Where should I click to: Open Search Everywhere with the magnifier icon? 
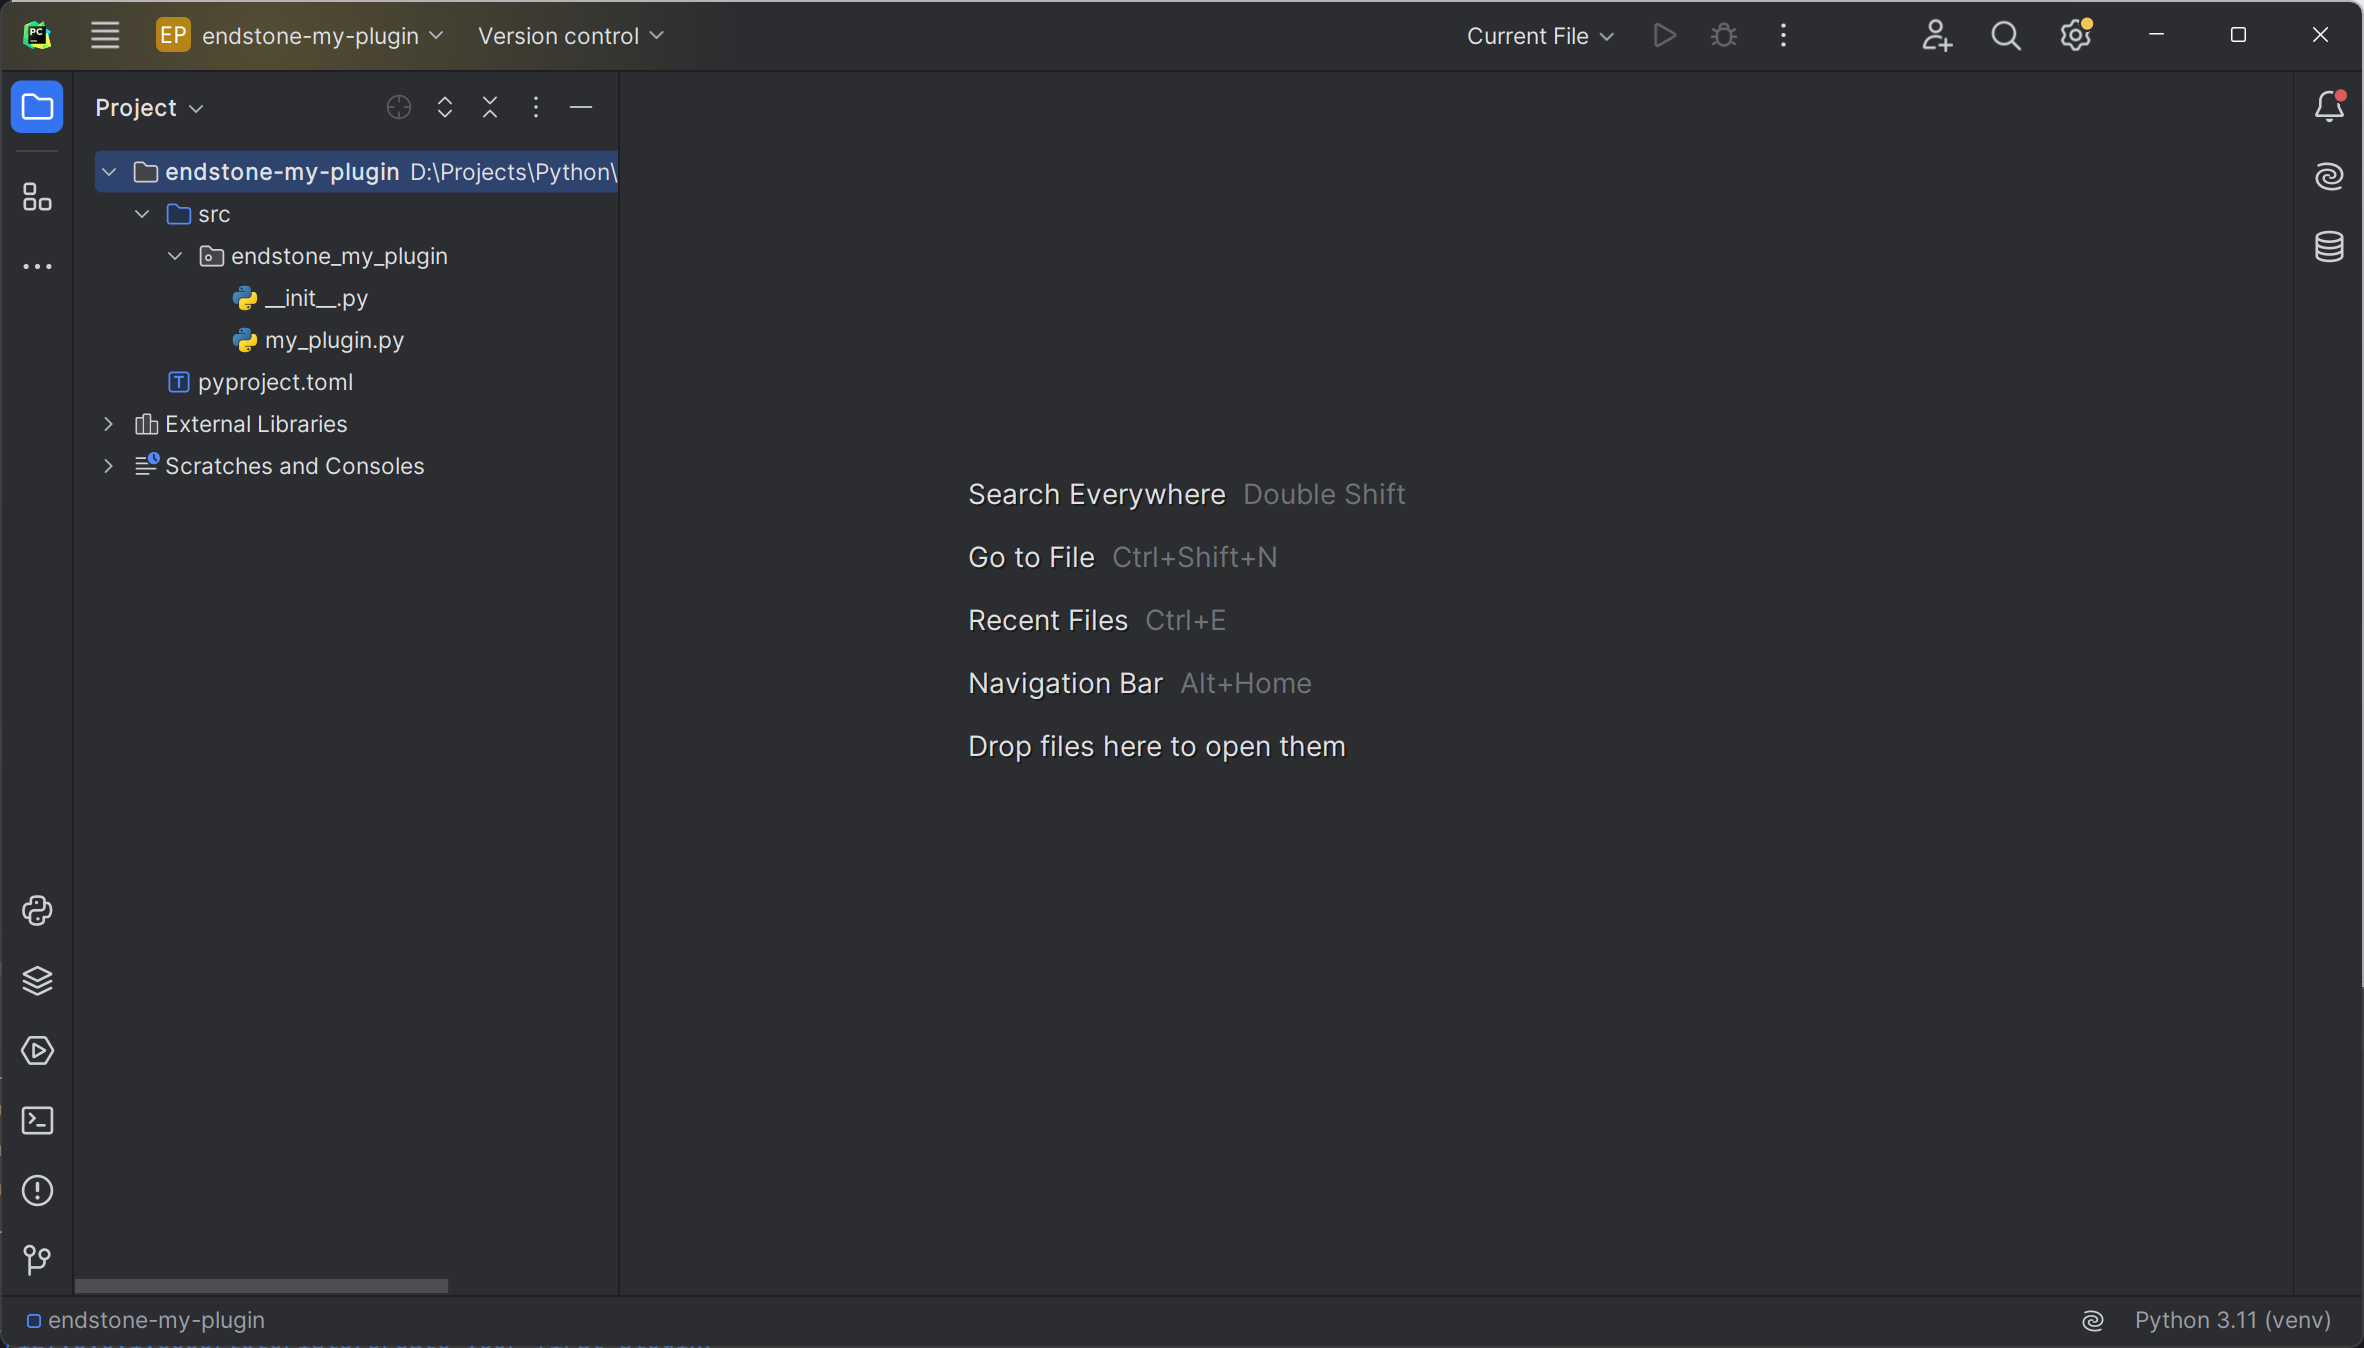[2006, 35]
